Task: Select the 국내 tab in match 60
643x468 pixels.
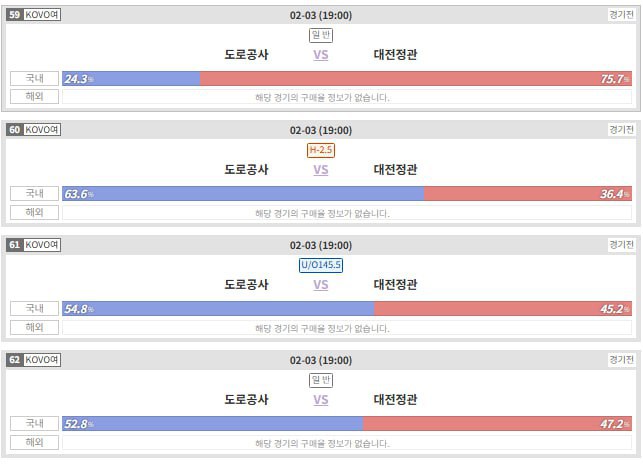Action: [35, 194]
